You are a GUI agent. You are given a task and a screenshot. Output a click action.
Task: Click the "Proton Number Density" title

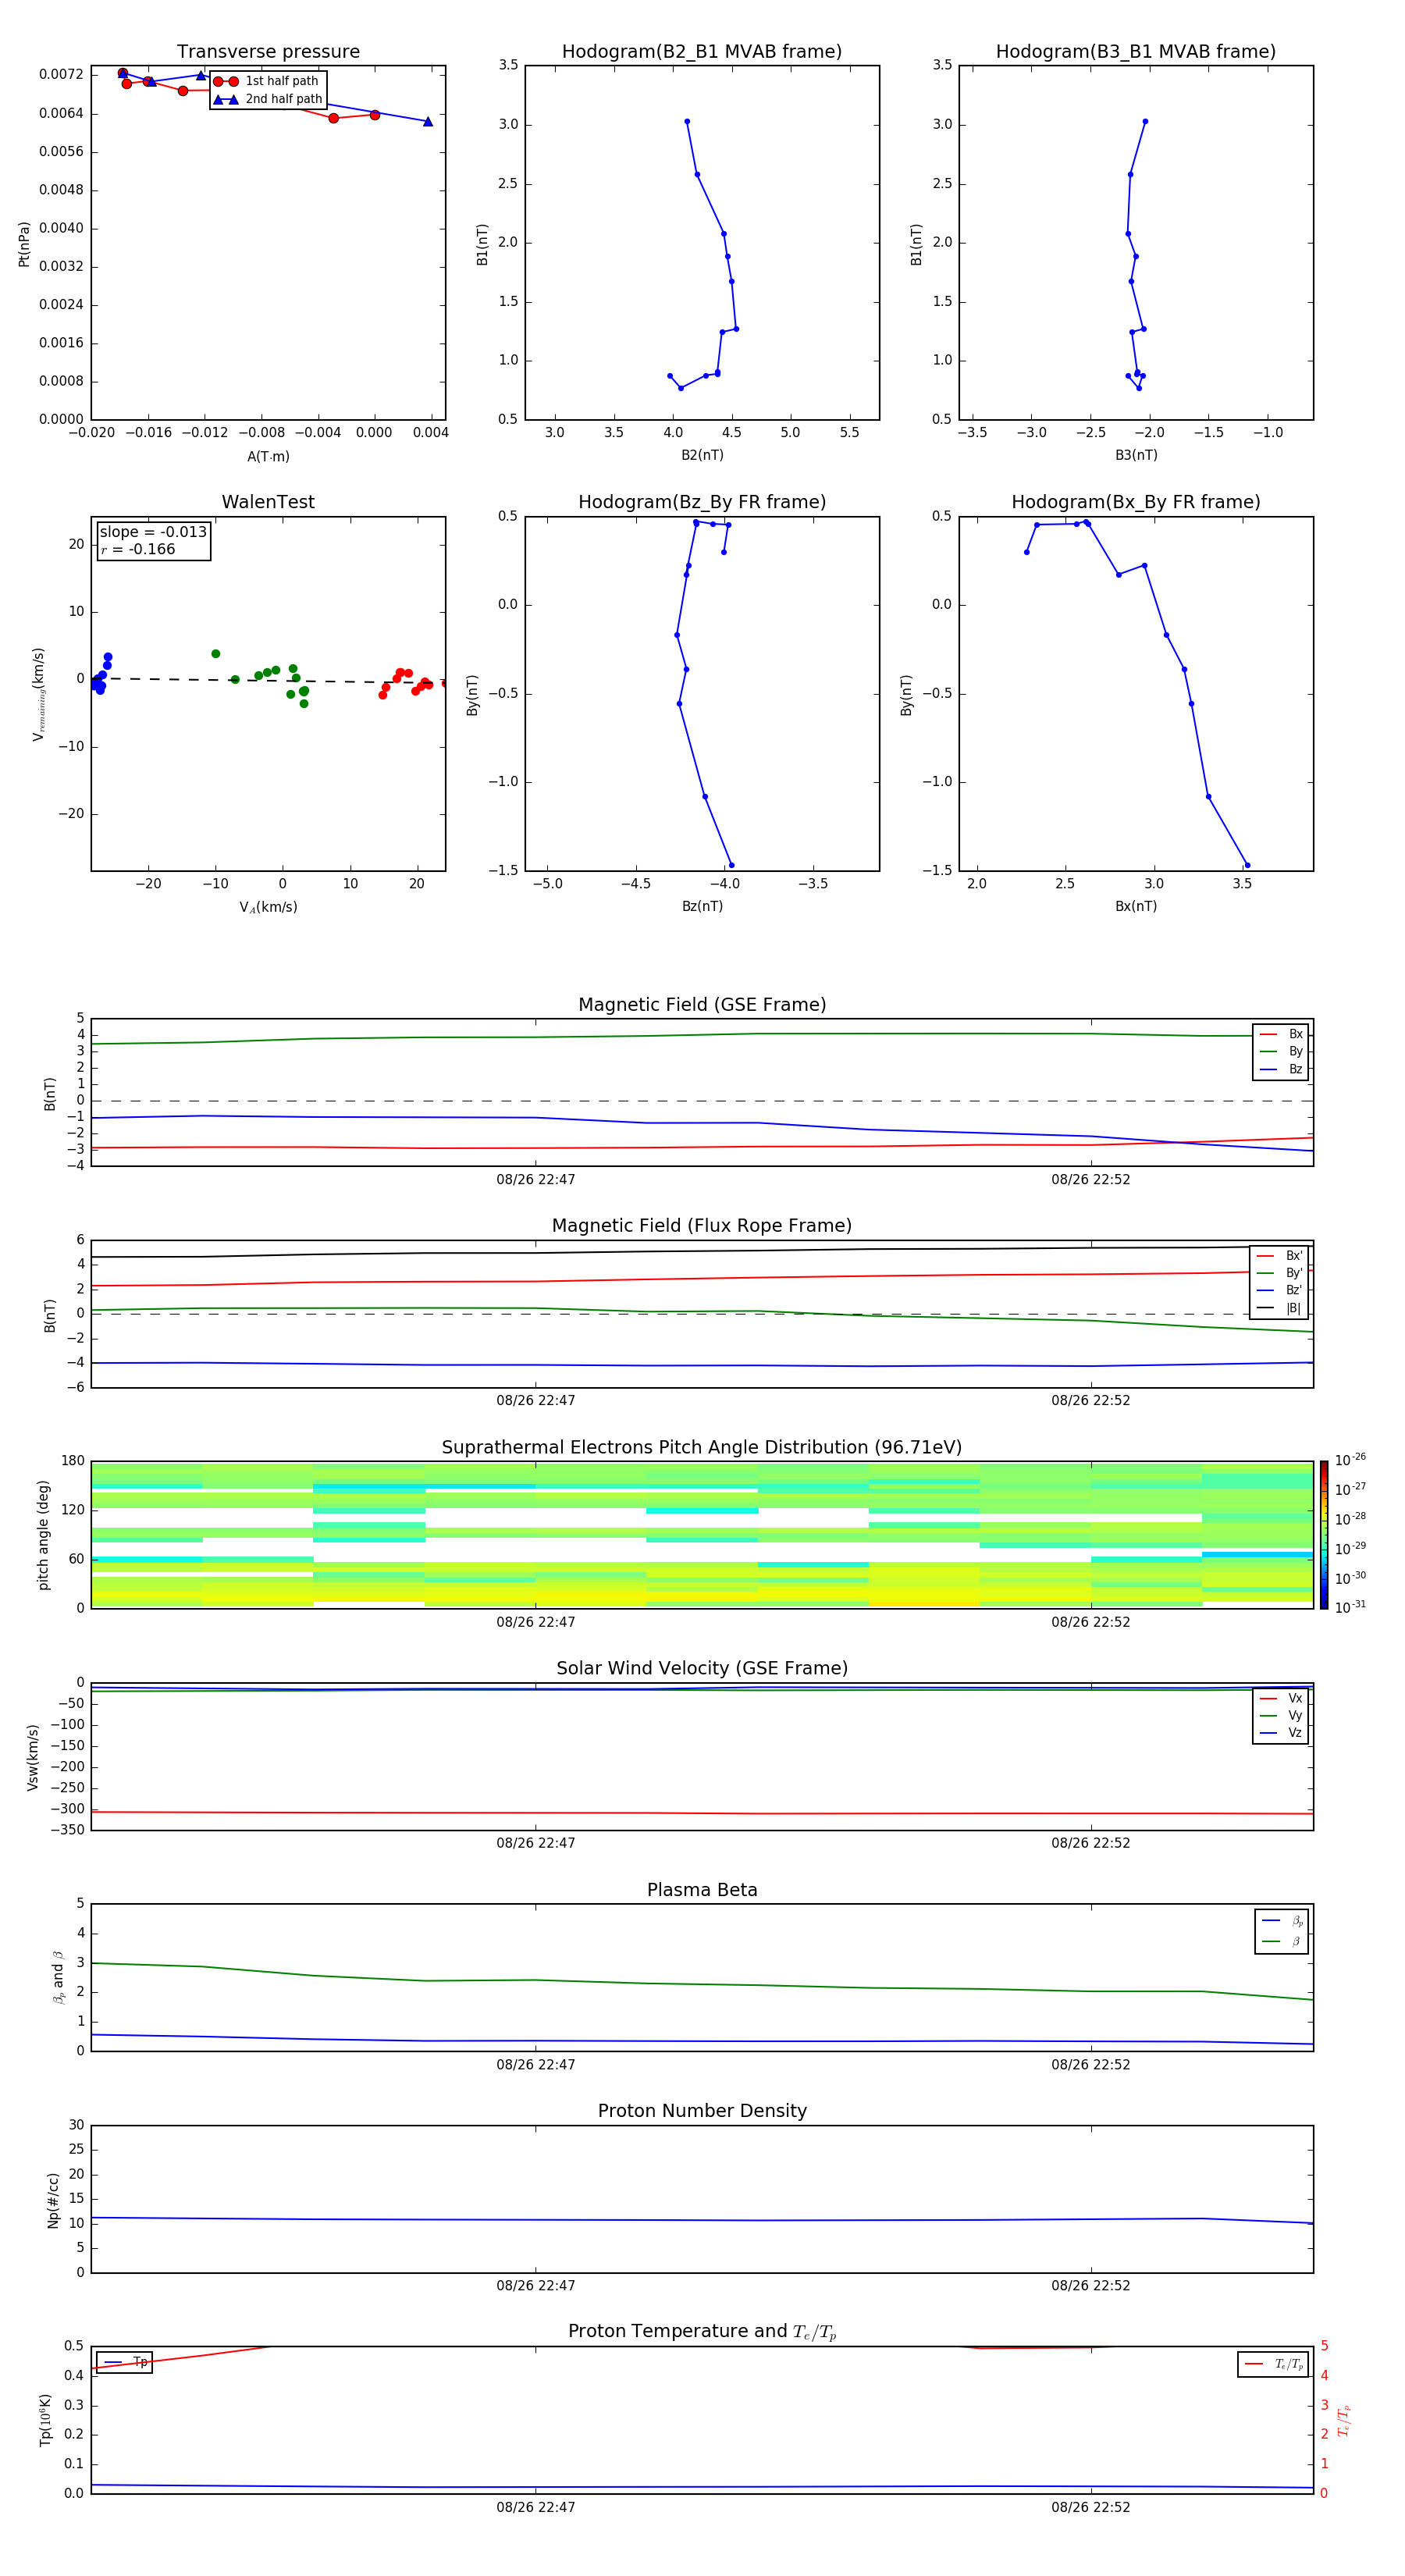[702, 2111]
